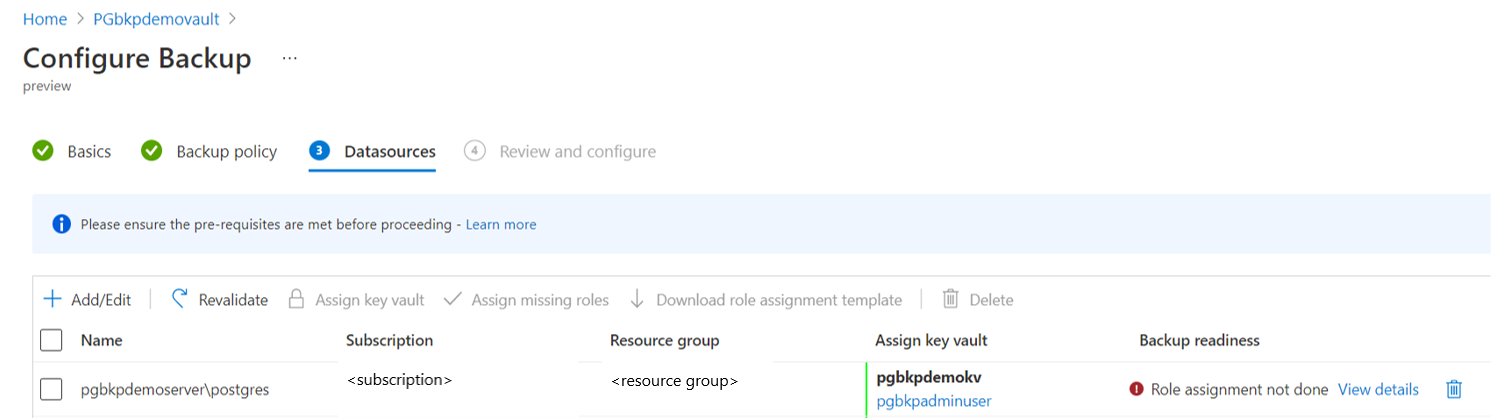
Task: Click the Assign key vault lock icon
Action: 295,299
